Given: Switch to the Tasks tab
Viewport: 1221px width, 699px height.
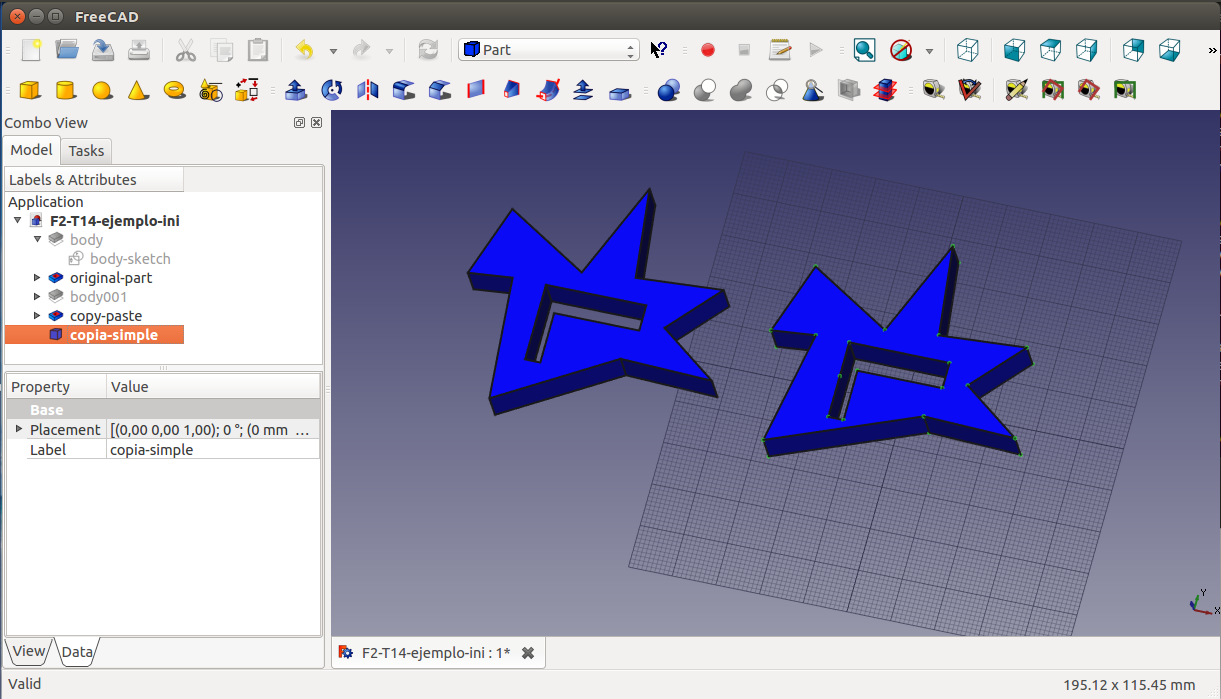Looking at the screenshot, I should click(86, 151).
